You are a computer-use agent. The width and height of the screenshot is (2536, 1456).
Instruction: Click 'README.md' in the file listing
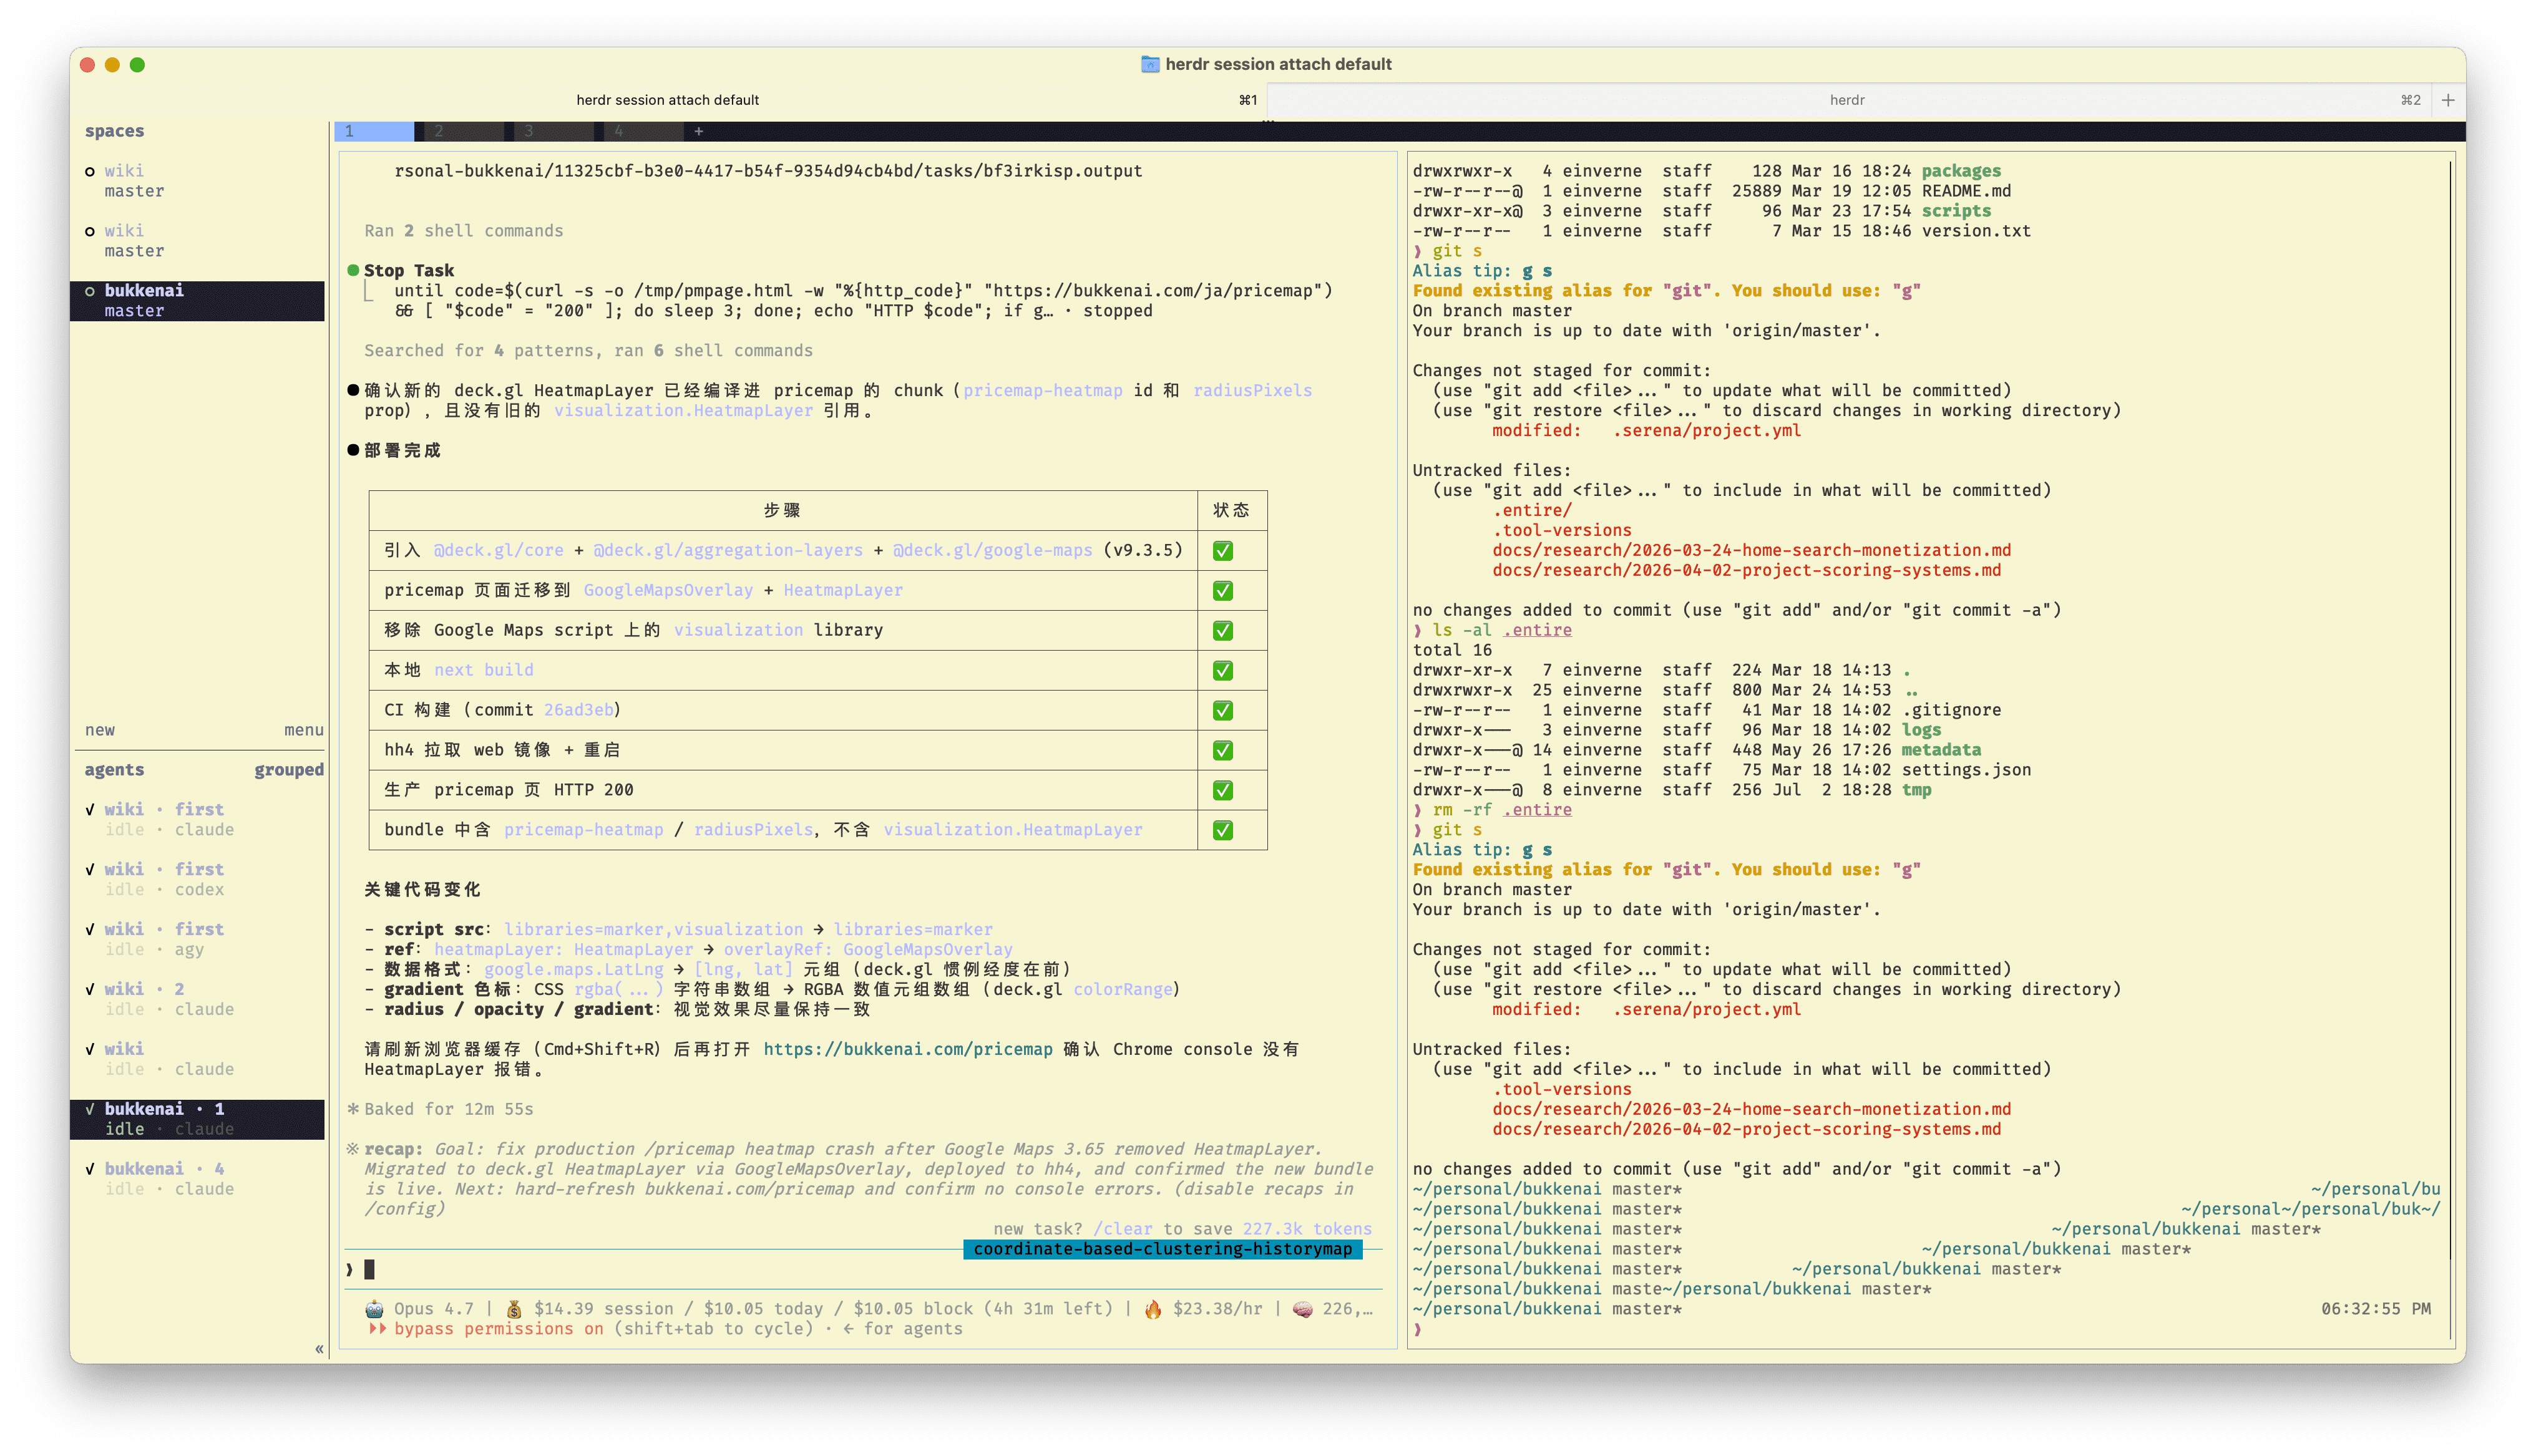point(1966,191)
